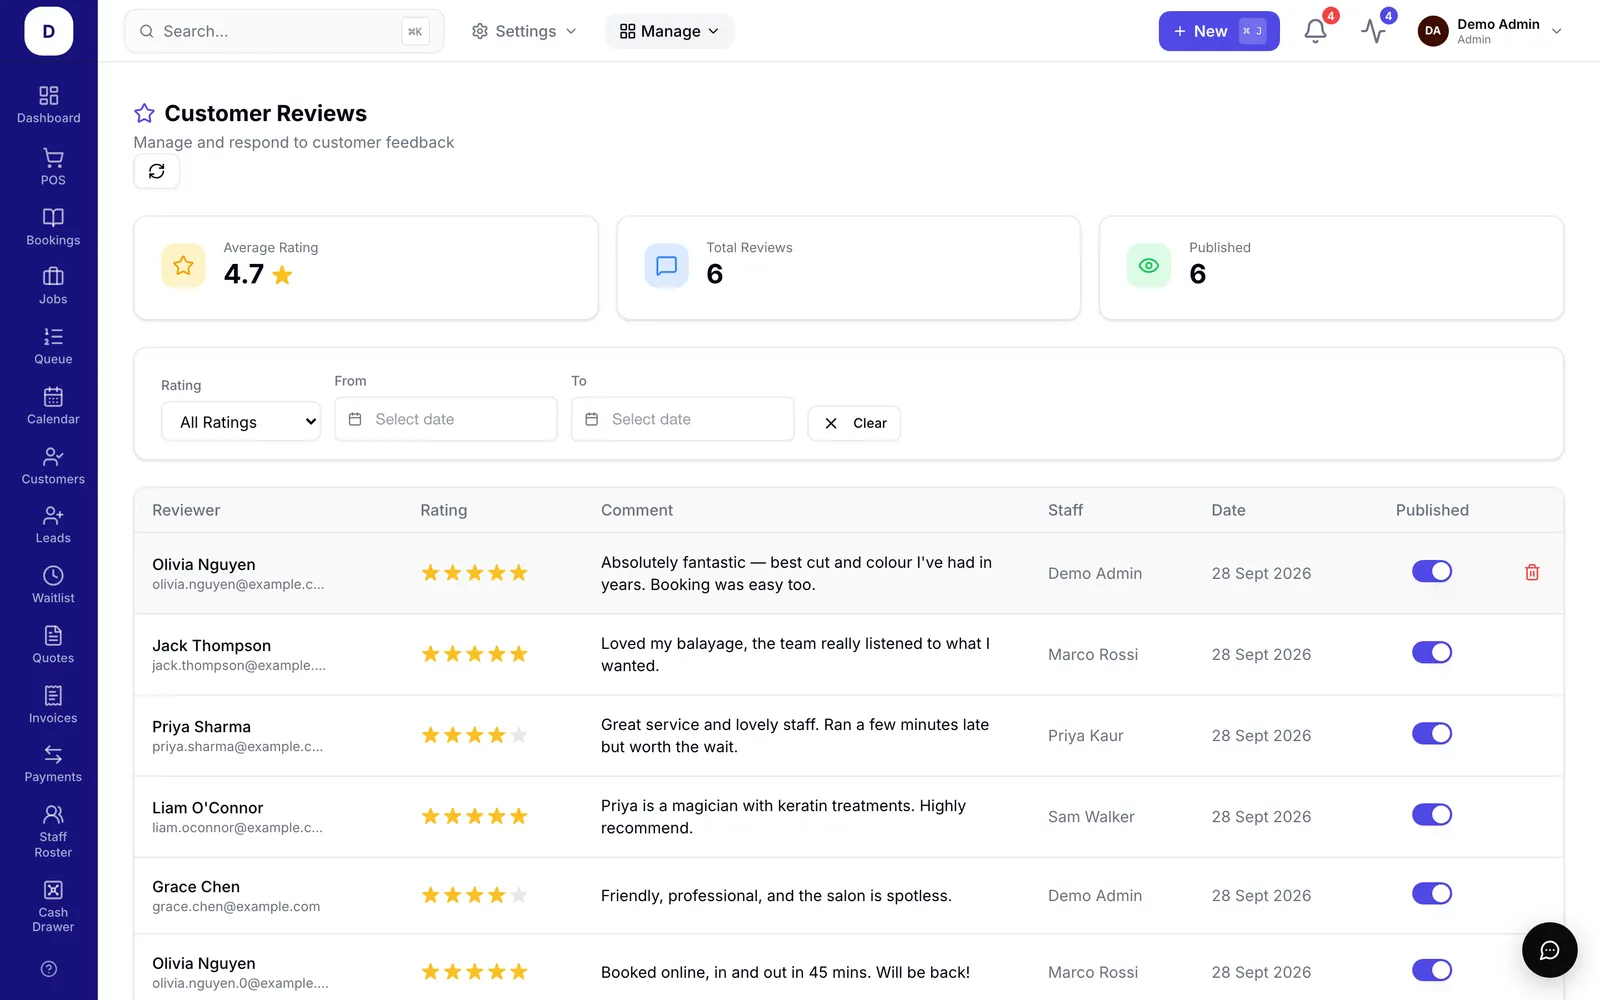This screenshot has height=1000, width=1600.
Task: Click the Reviewer column header
Action: (x=186, y=510)
